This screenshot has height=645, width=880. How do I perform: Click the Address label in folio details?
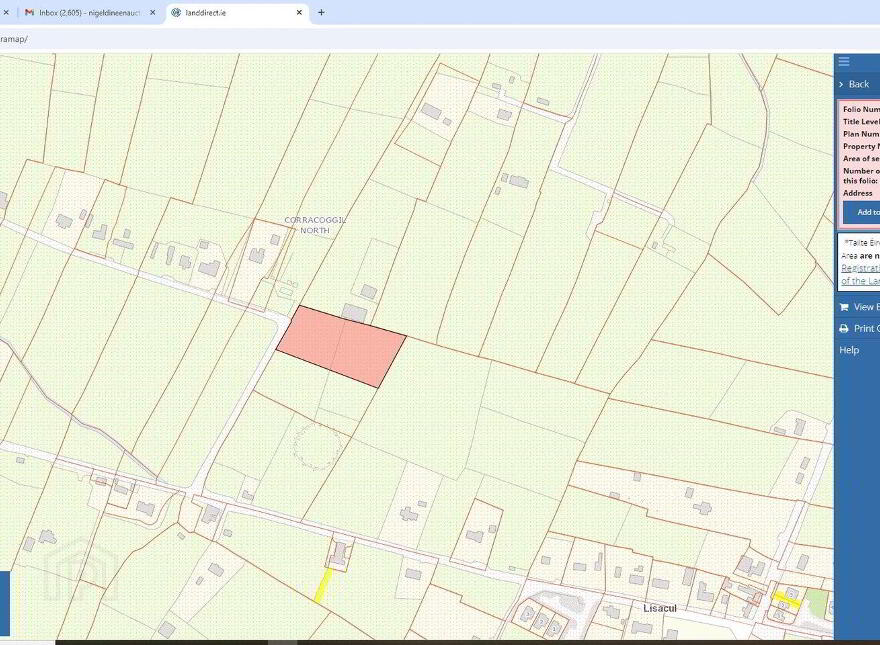tap(858, 193)
